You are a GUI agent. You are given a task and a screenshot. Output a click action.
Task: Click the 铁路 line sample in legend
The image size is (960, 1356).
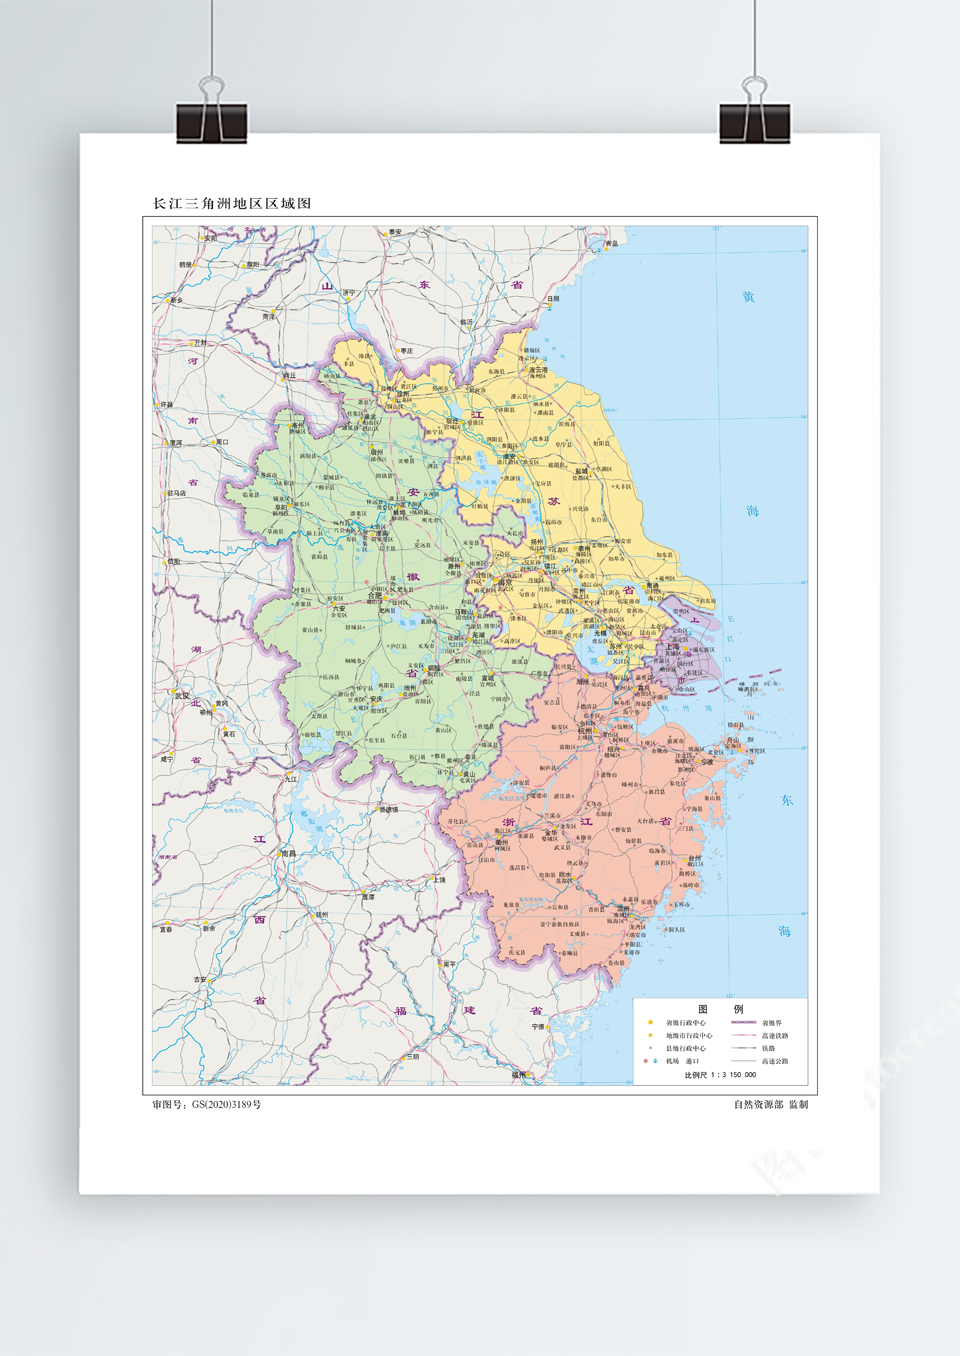[743, 1048]
